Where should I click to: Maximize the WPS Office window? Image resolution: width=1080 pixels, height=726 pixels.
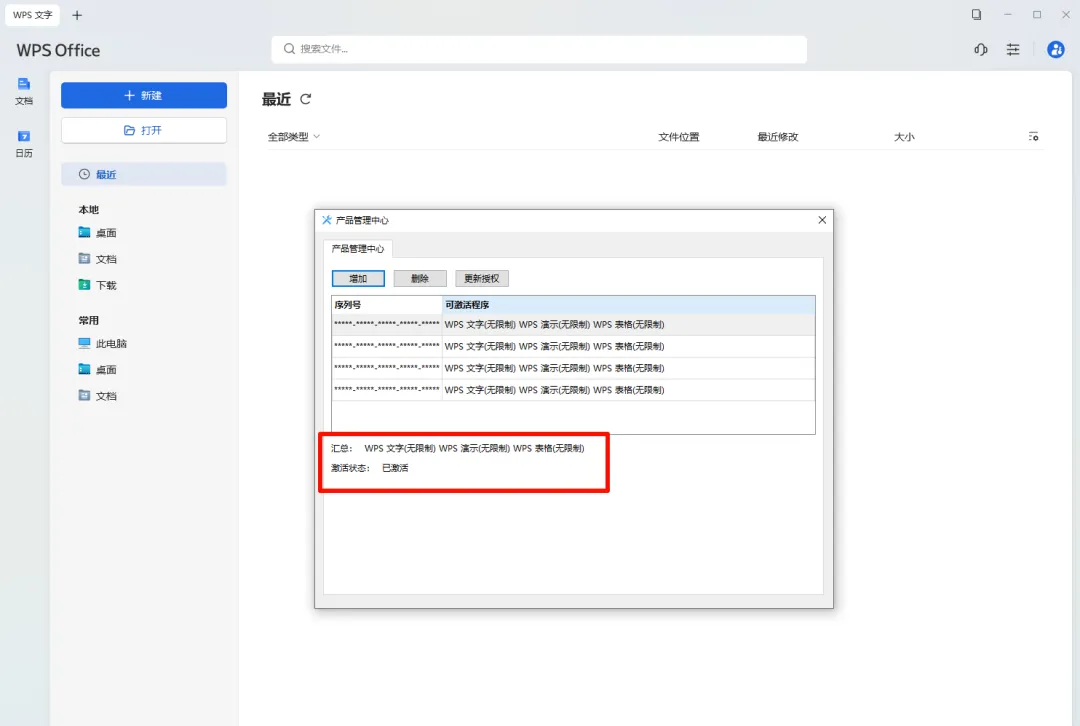click(1037, 14)
